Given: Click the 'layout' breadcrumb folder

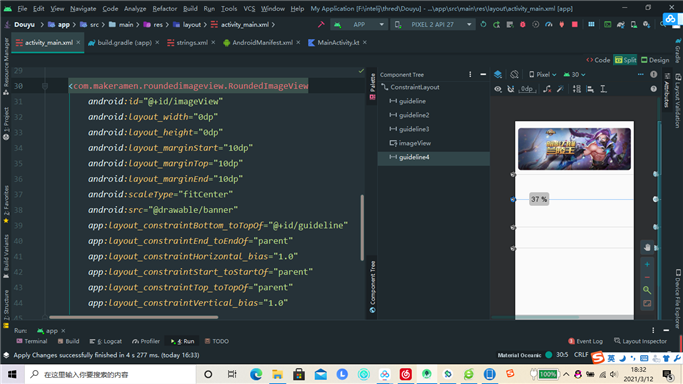Looking at the screenshot, I should [187, 25].
